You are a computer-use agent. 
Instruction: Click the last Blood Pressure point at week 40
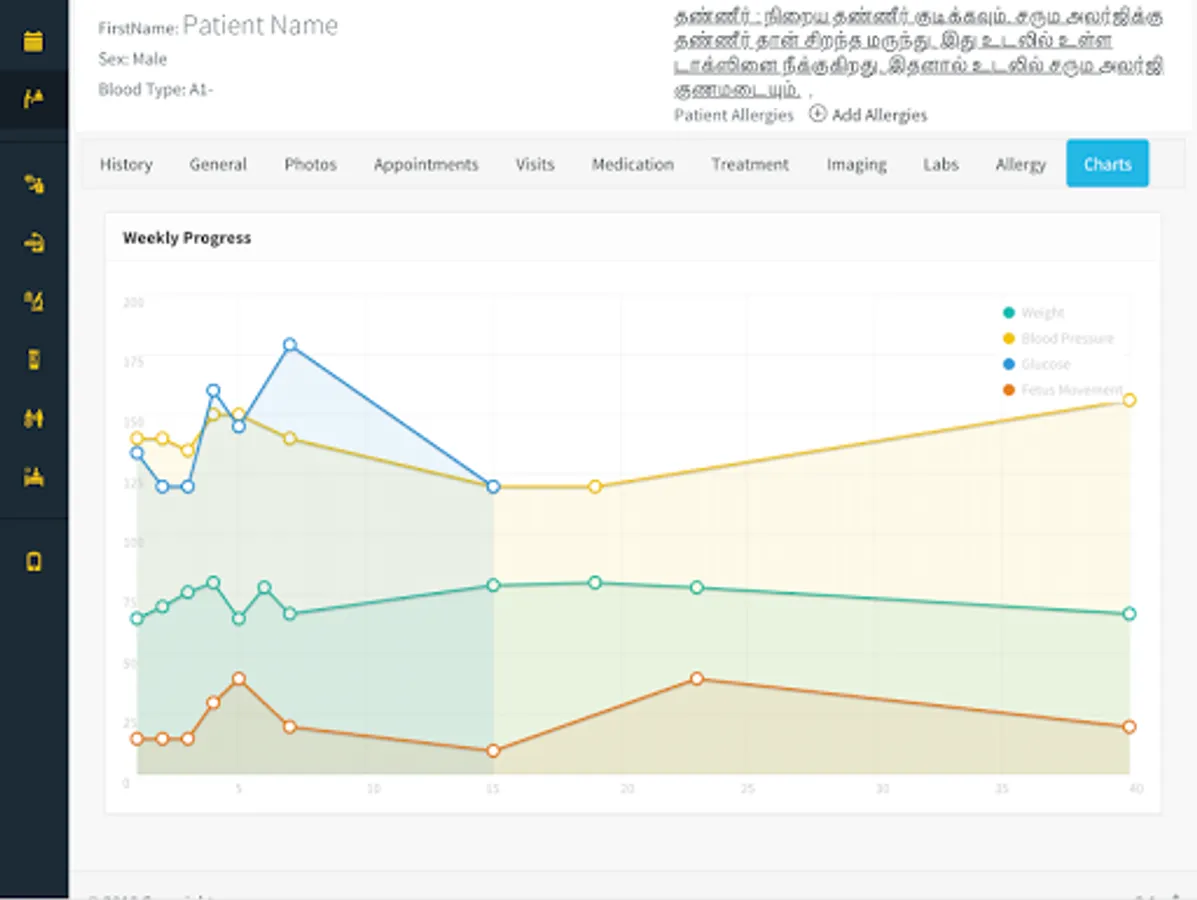tap(1129, 400)
